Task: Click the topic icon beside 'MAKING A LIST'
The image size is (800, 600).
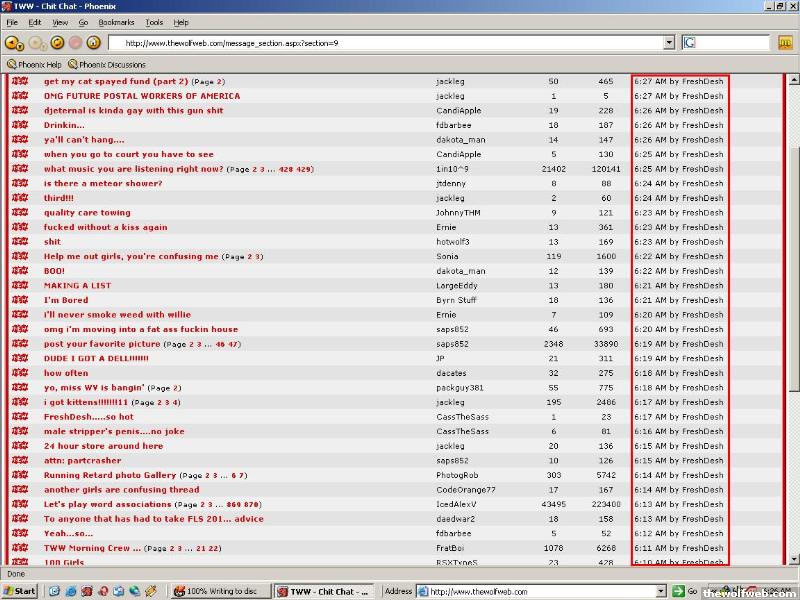Action: [x=19, y=286]
